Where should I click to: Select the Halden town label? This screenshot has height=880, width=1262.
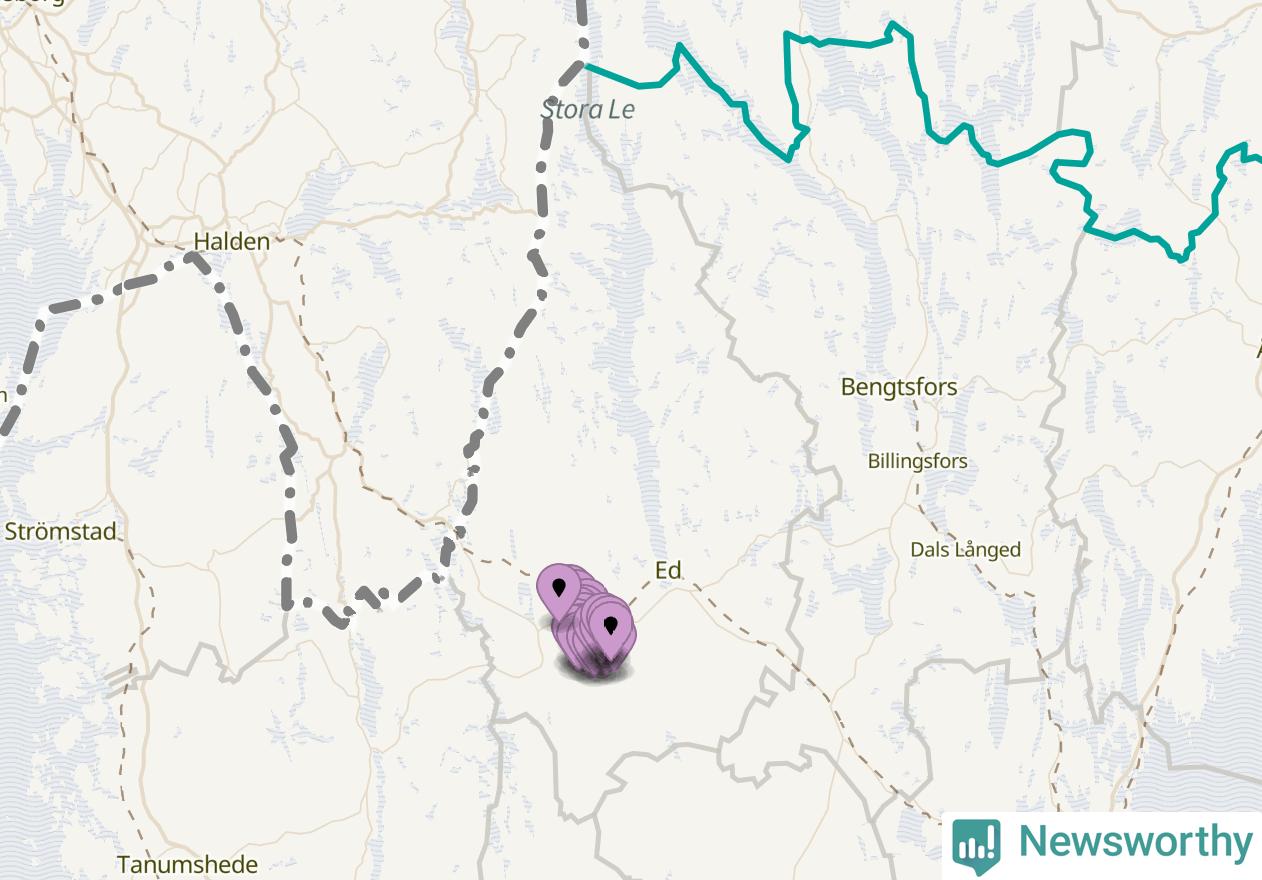point(231,241)
